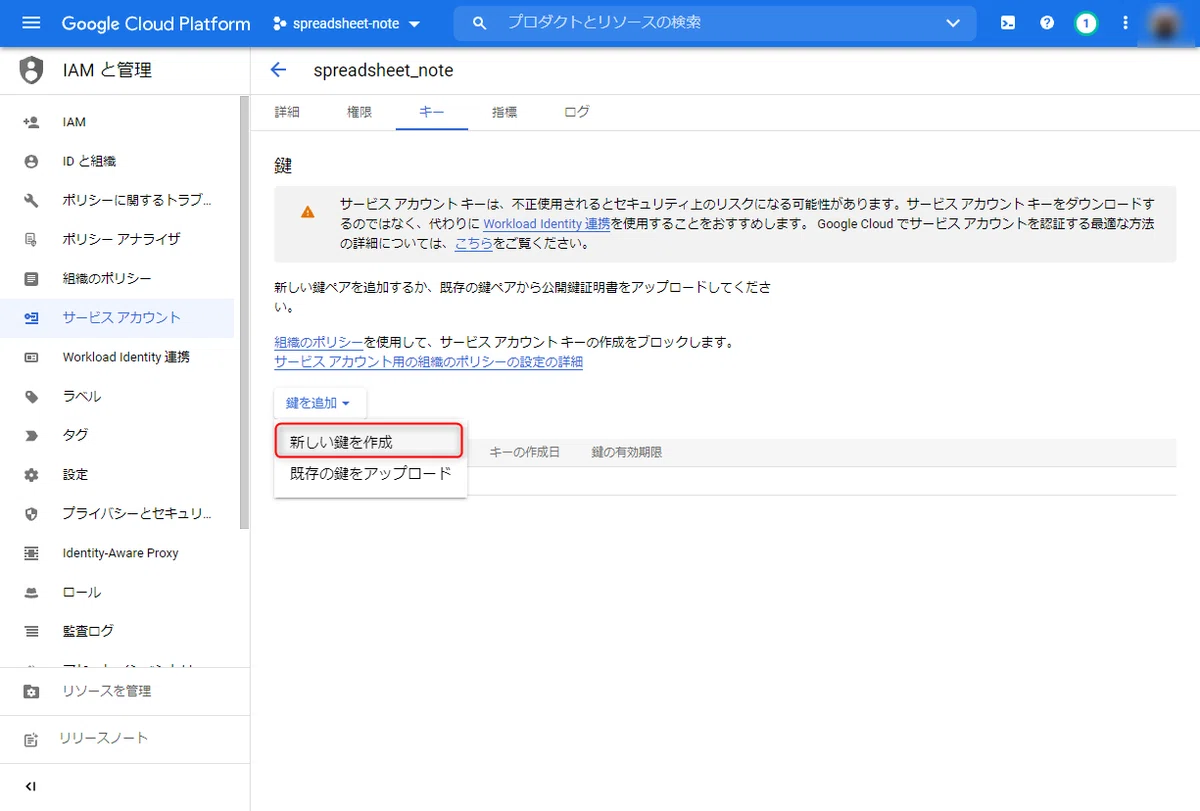Click the IAM add-person sidebar icon
1200x811 pixels.
click(x=31, y=122)
